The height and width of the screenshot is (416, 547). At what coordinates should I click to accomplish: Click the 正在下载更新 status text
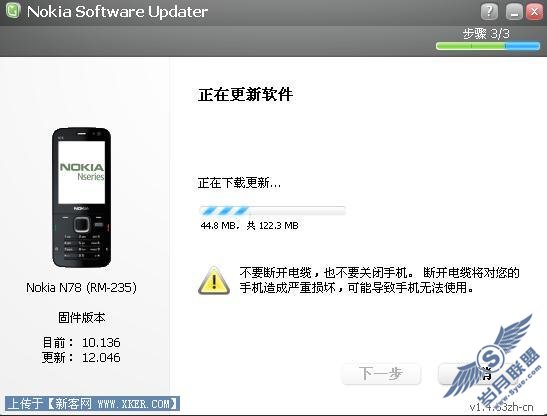click(x=239, y=183)
